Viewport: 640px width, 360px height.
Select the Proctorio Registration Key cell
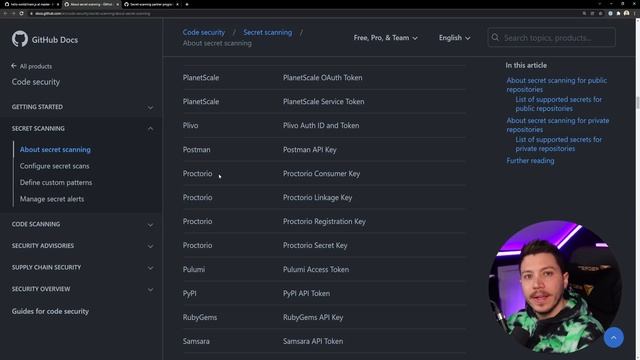pos(324,222)
